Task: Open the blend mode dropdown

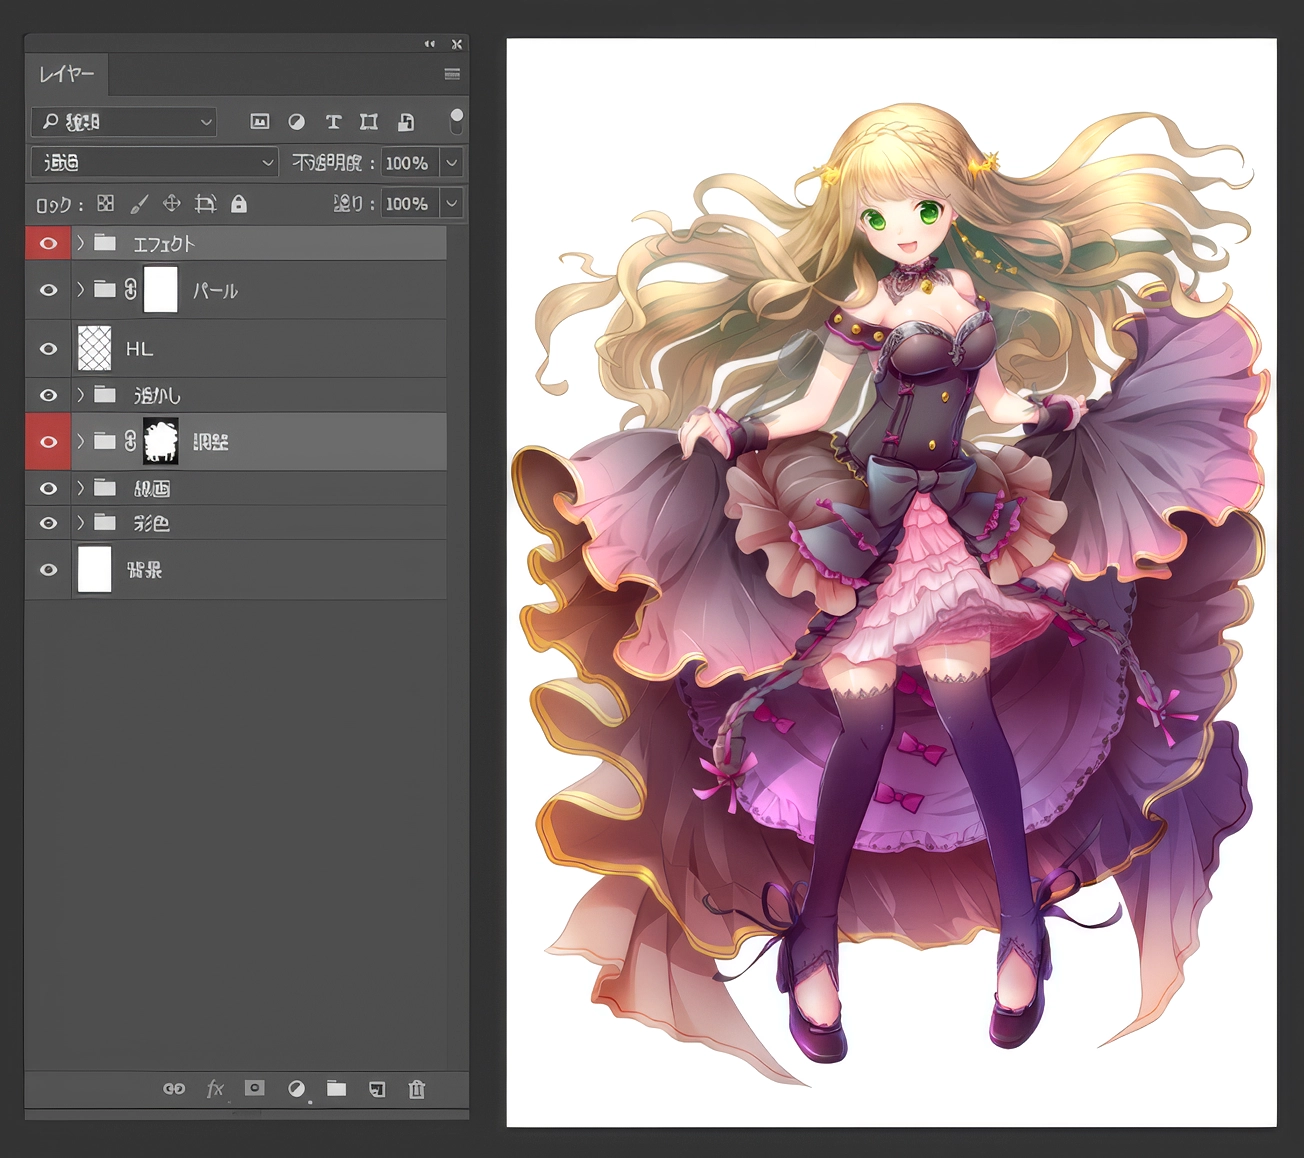Action: pyautogui.click(x=155, y=162)
